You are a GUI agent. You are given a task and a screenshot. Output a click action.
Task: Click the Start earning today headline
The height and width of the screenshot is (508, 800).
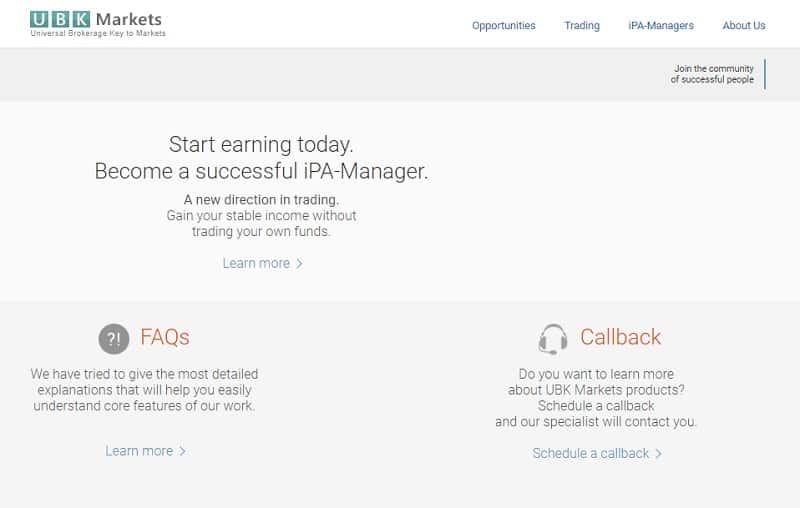[x=261, y=144]
